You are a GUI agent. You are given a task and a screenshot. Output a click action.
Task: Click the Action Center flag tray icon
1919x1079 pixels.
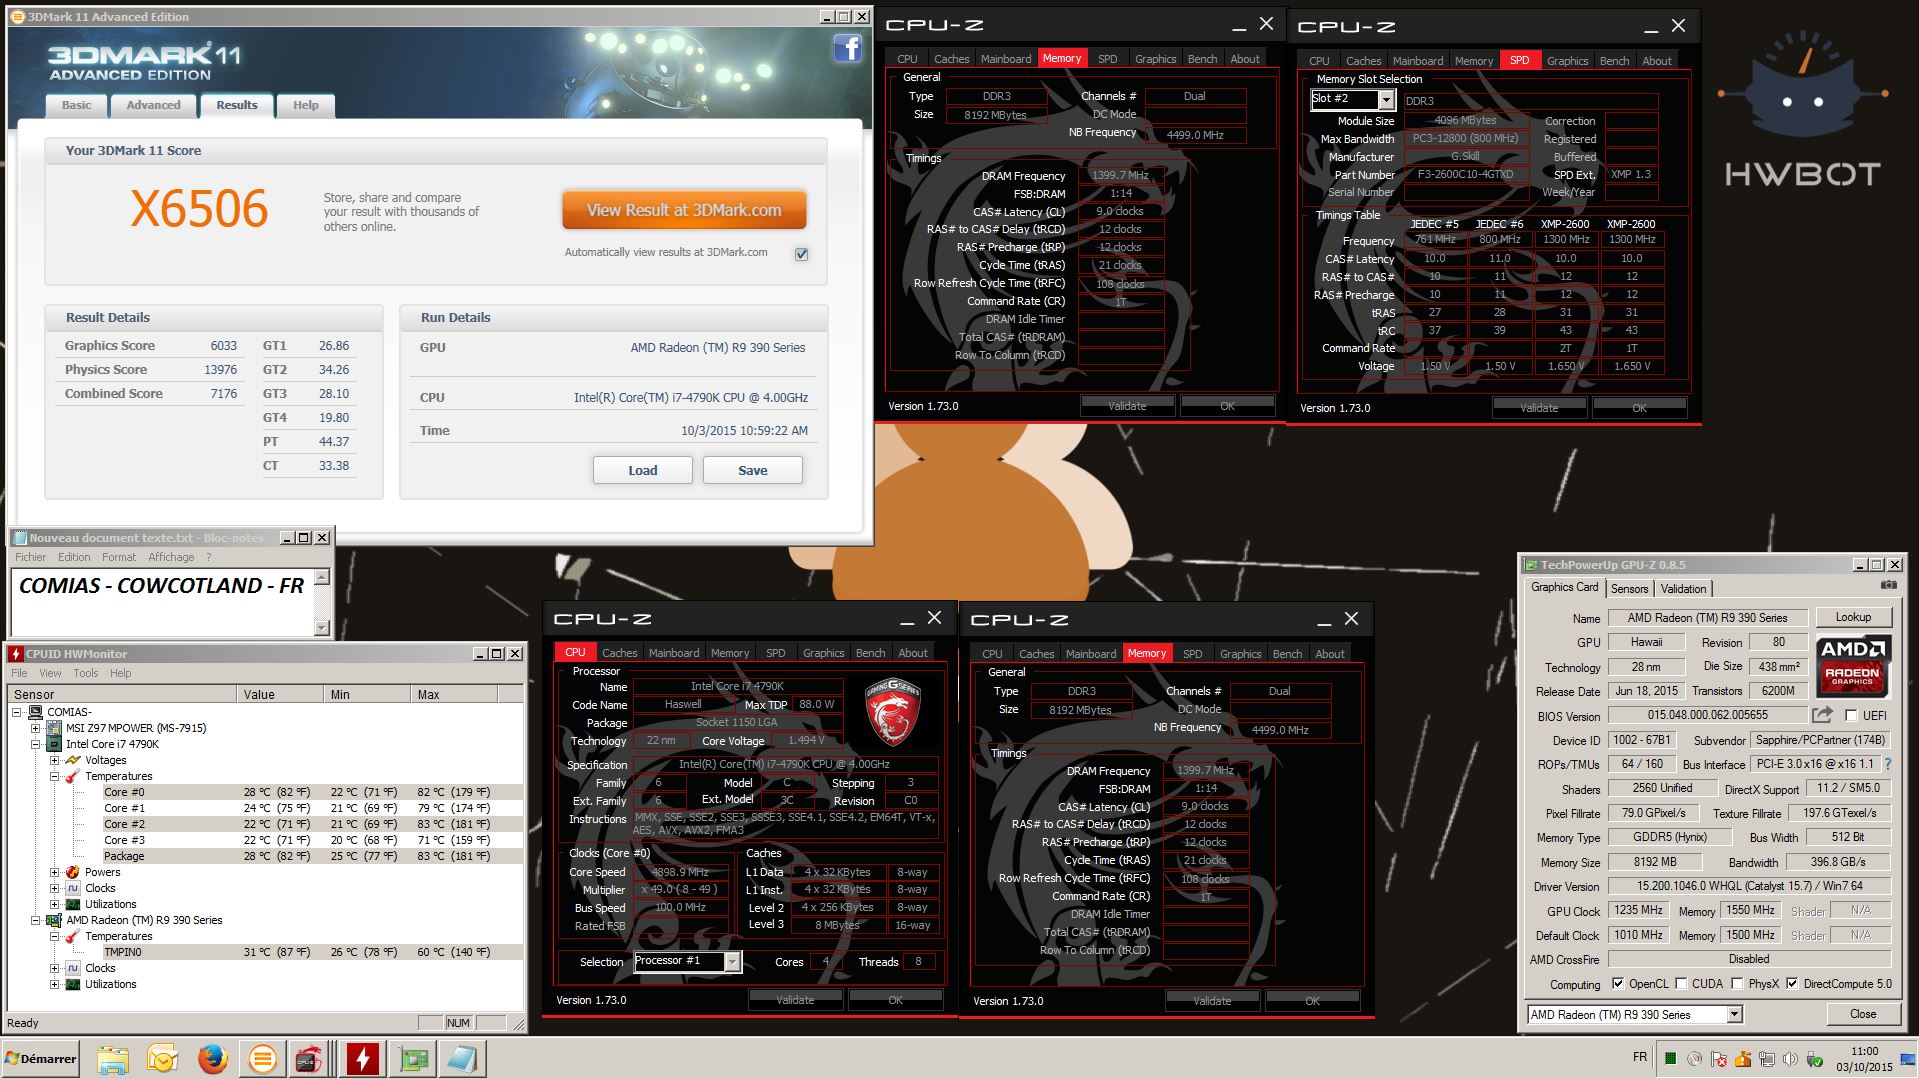coord(1718,1059)
